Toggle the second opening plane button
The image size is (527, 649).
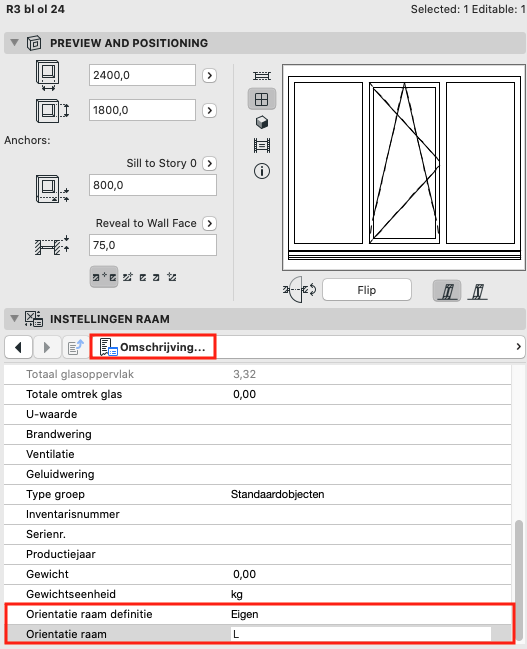tap(477, 291)
